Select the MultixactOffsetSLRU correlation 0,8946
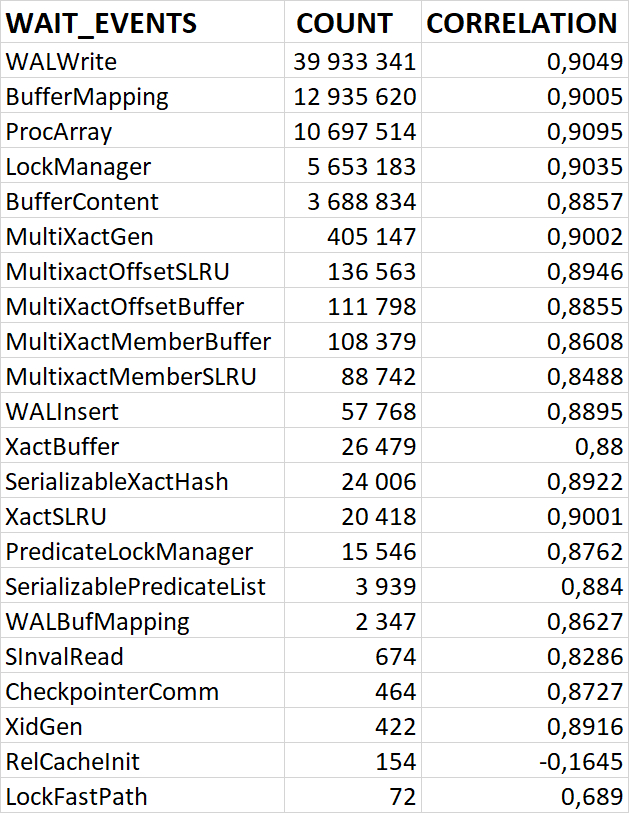Image resolution: width=629 pixels, height=813 pixels. (x=582, y=272)
